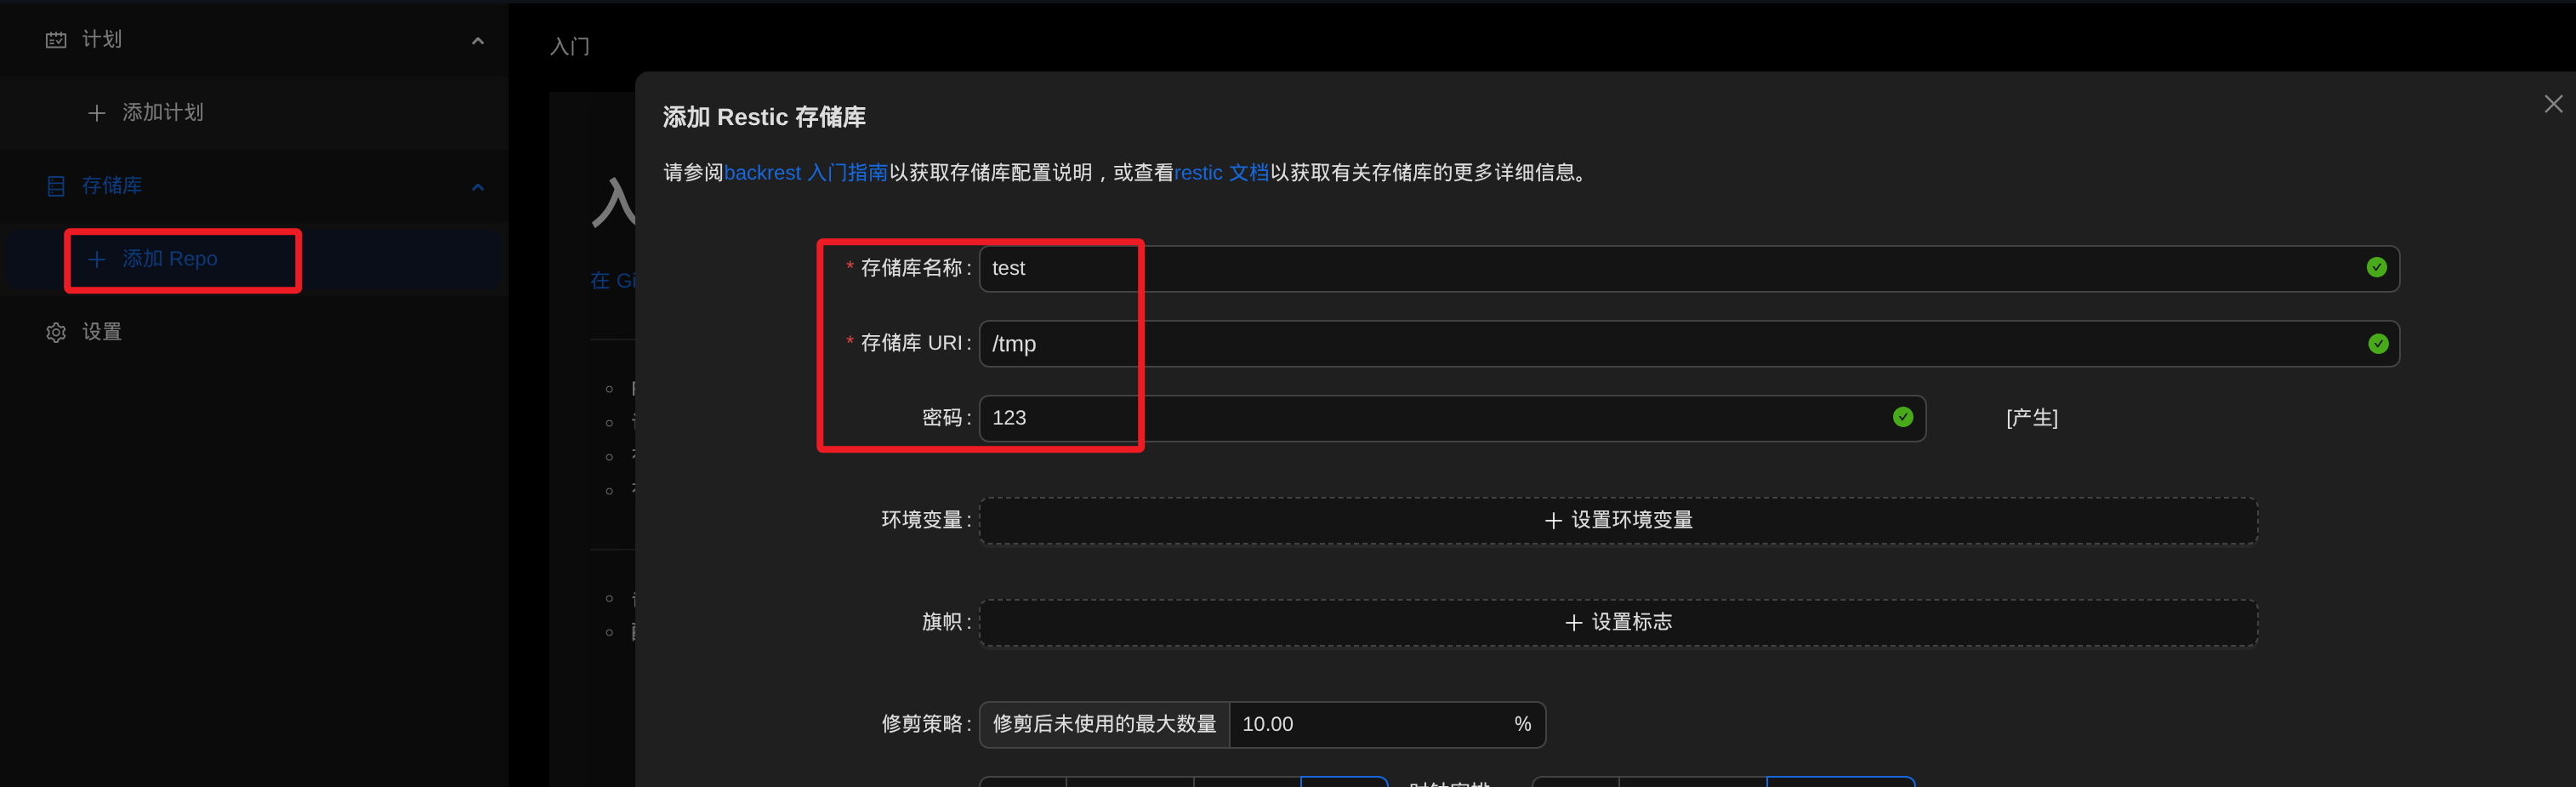Click the plus icon beside 添加计划
This screenshot has width=2576, height=787.
pos(96,113)
